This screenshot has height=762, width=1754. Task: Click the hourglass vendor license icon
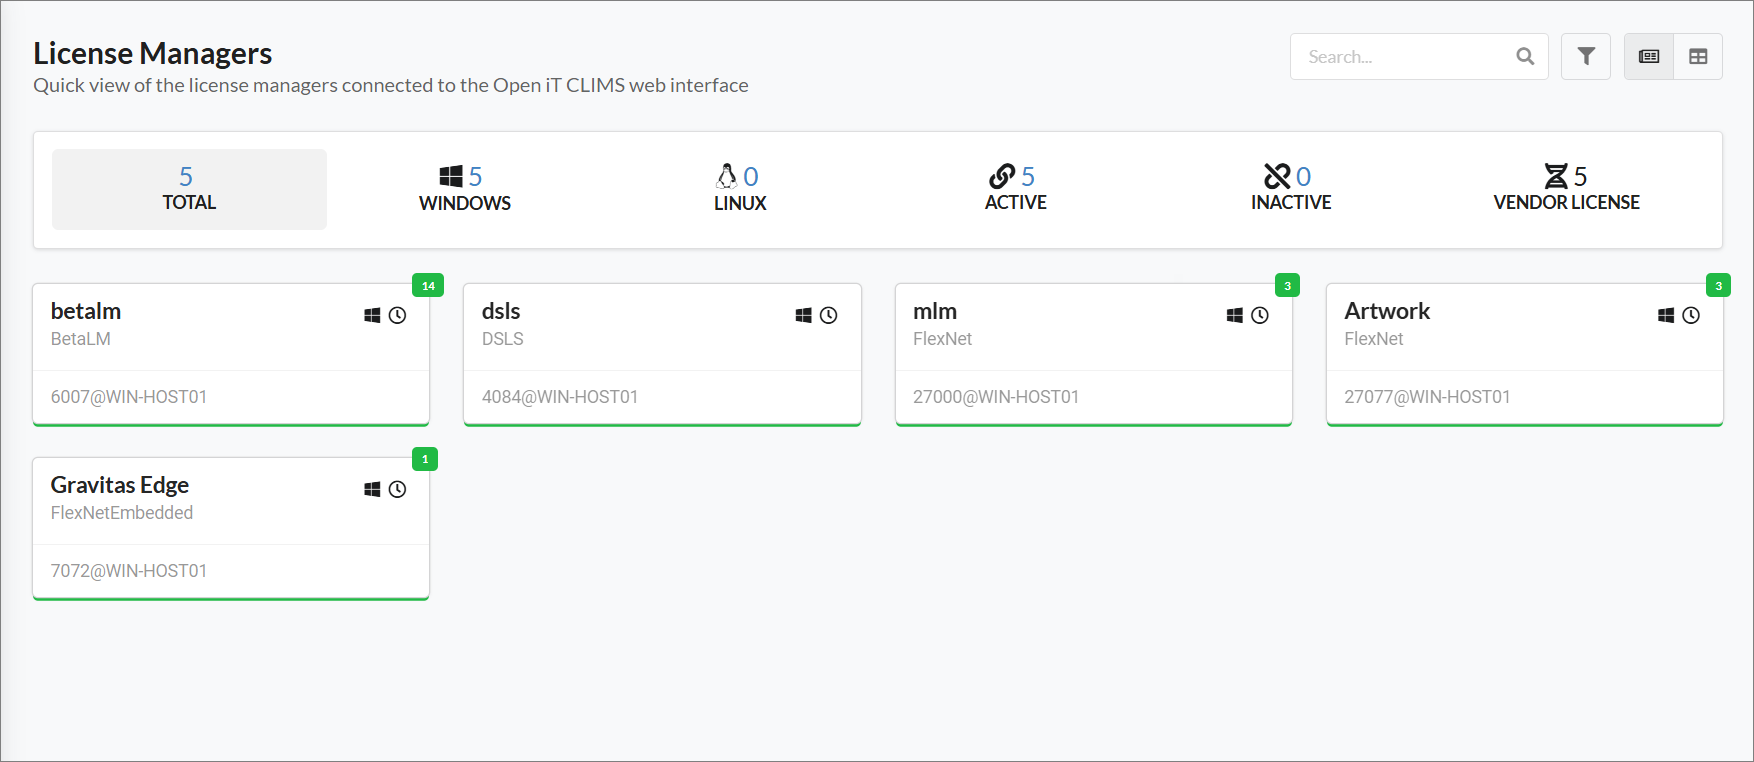pyautogui.click(x=1556, y=176)
